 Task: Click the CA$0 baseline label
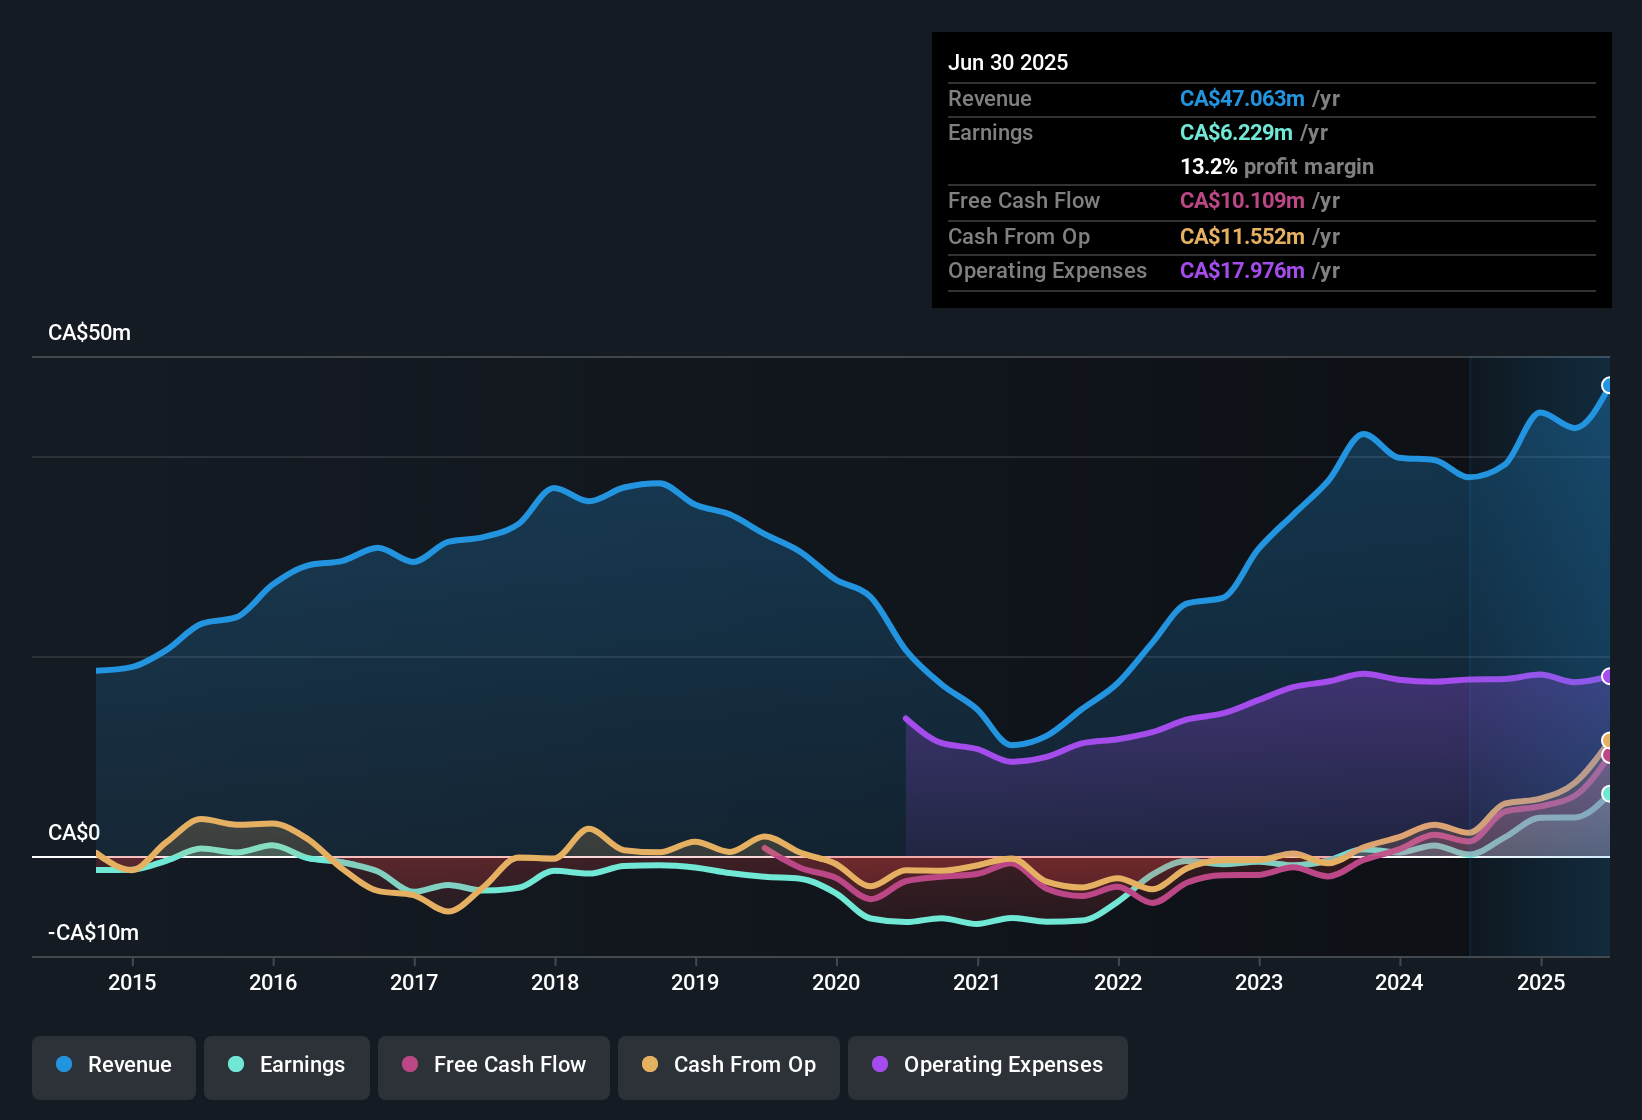tap(75, 831)
